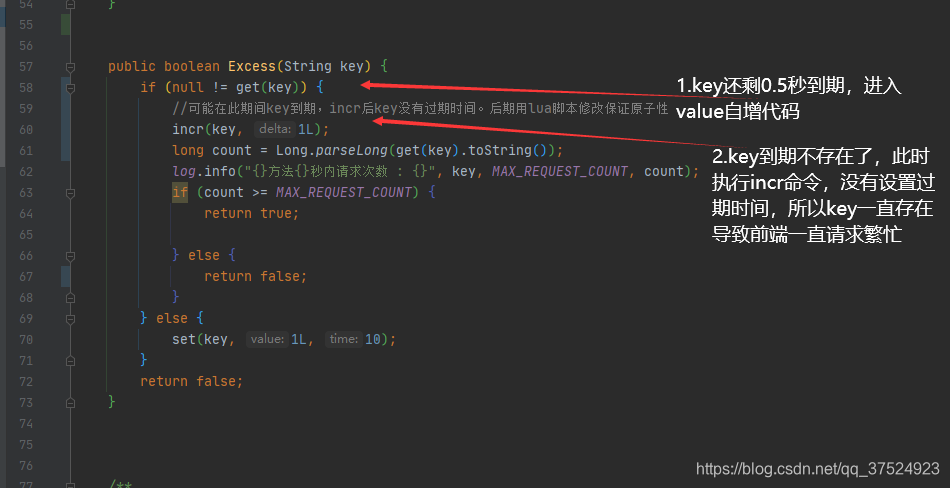Toggle the method end fold marker at line 73

click(70, 403)
